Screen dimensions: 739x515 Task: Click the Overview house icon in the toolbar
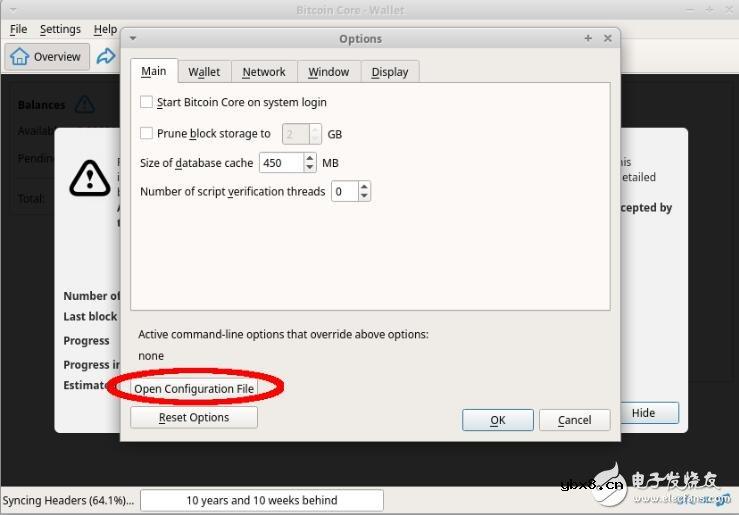coord(19,57)
